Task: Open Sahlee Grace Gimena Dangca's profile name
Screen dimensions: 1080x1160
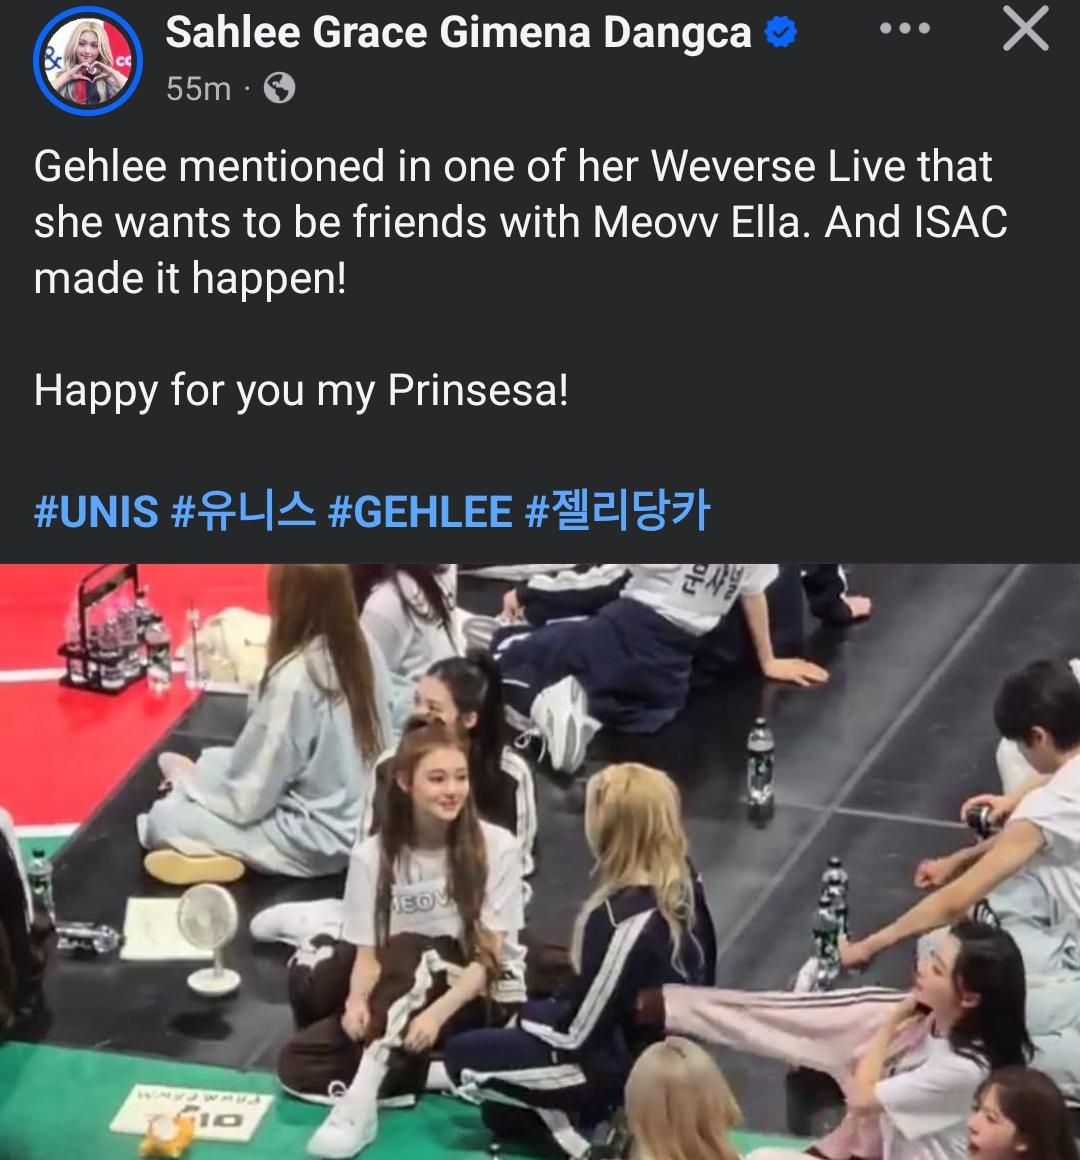Action: tap(458, 33)
